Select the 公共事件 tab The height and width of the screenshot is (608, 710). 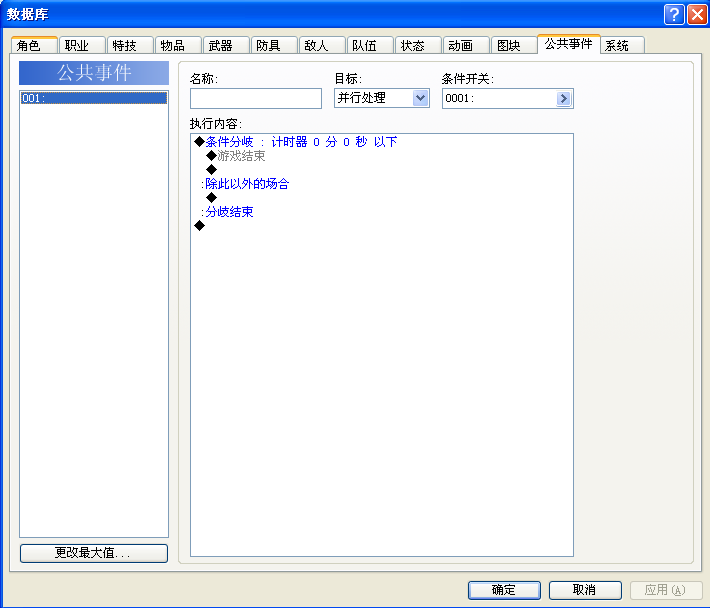[x=569, y=44]
